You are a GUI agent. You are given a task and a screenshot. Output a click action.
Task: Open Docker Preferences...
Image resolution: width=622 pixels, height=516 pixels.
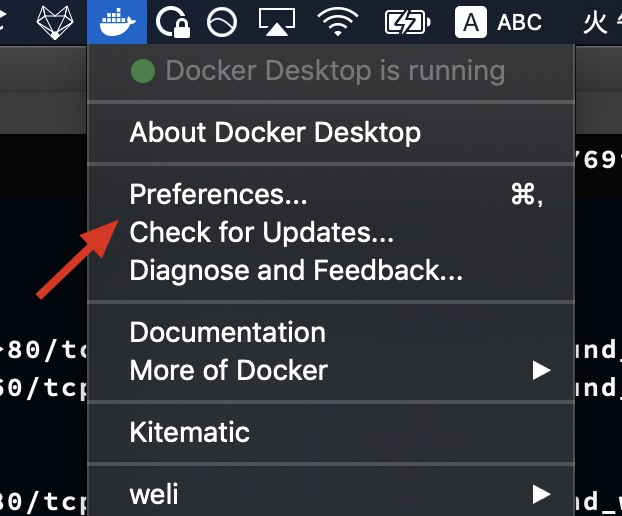331,194
